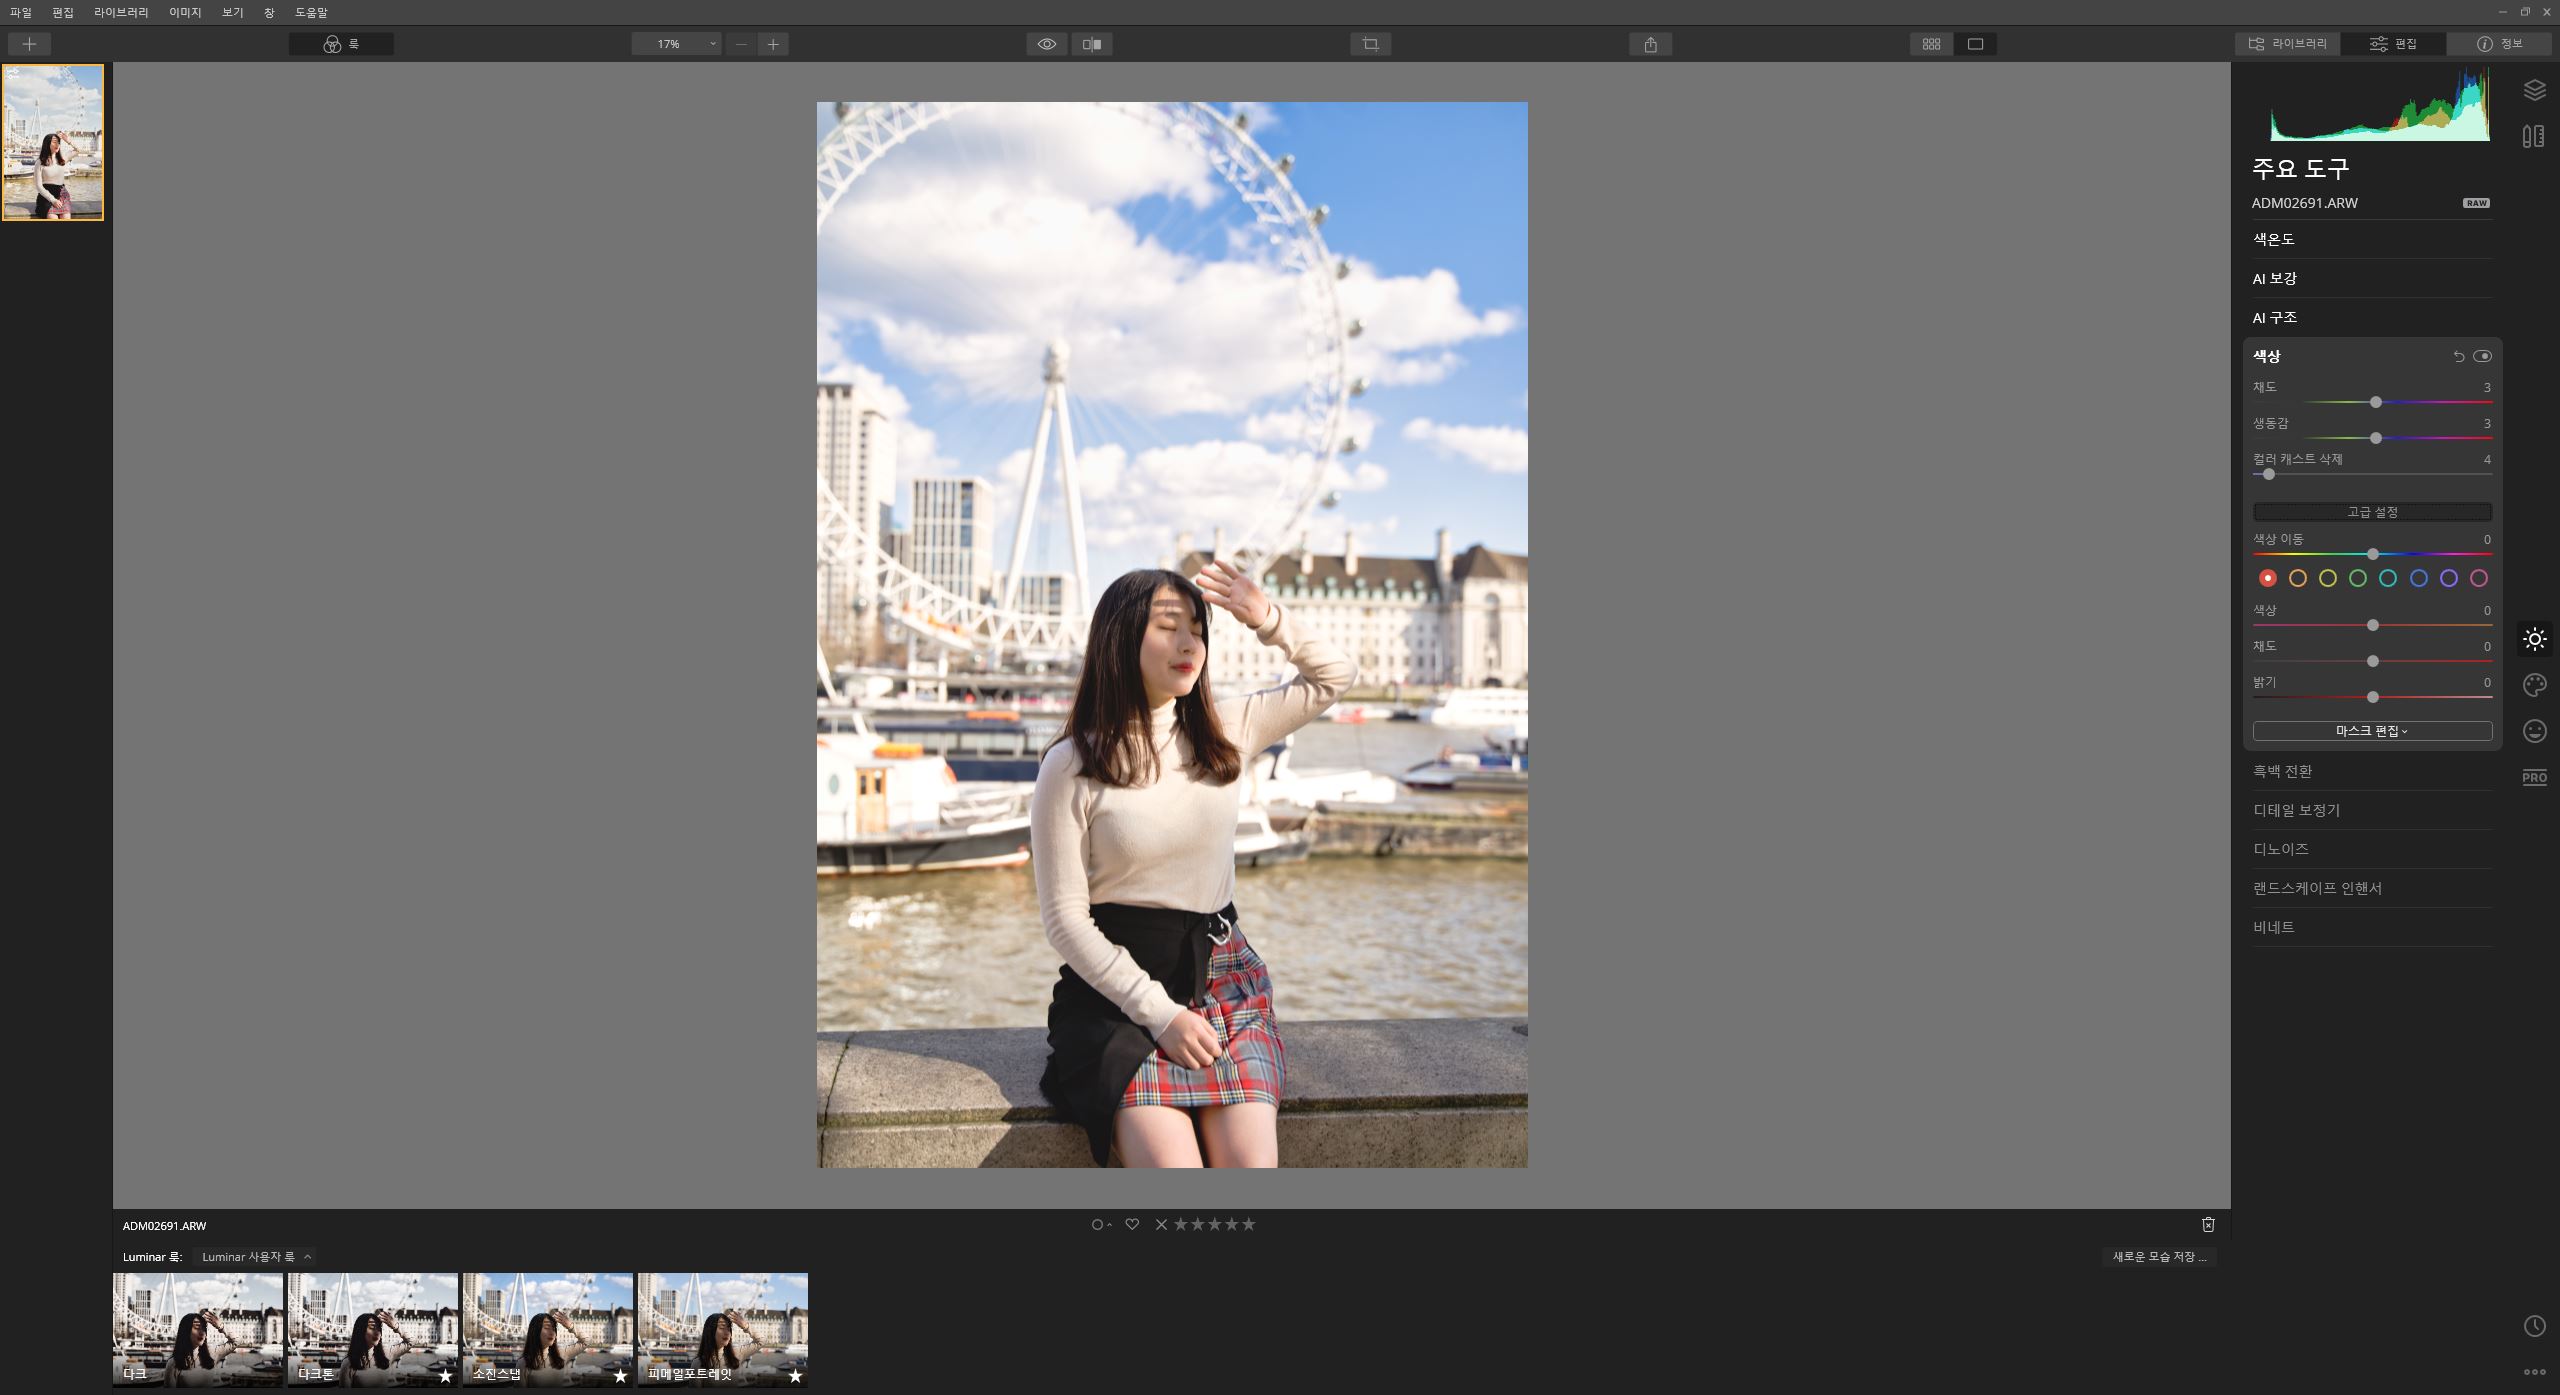Open the 이미지 menu
Screen dimensions: 2560x1395
pos(185,12)
